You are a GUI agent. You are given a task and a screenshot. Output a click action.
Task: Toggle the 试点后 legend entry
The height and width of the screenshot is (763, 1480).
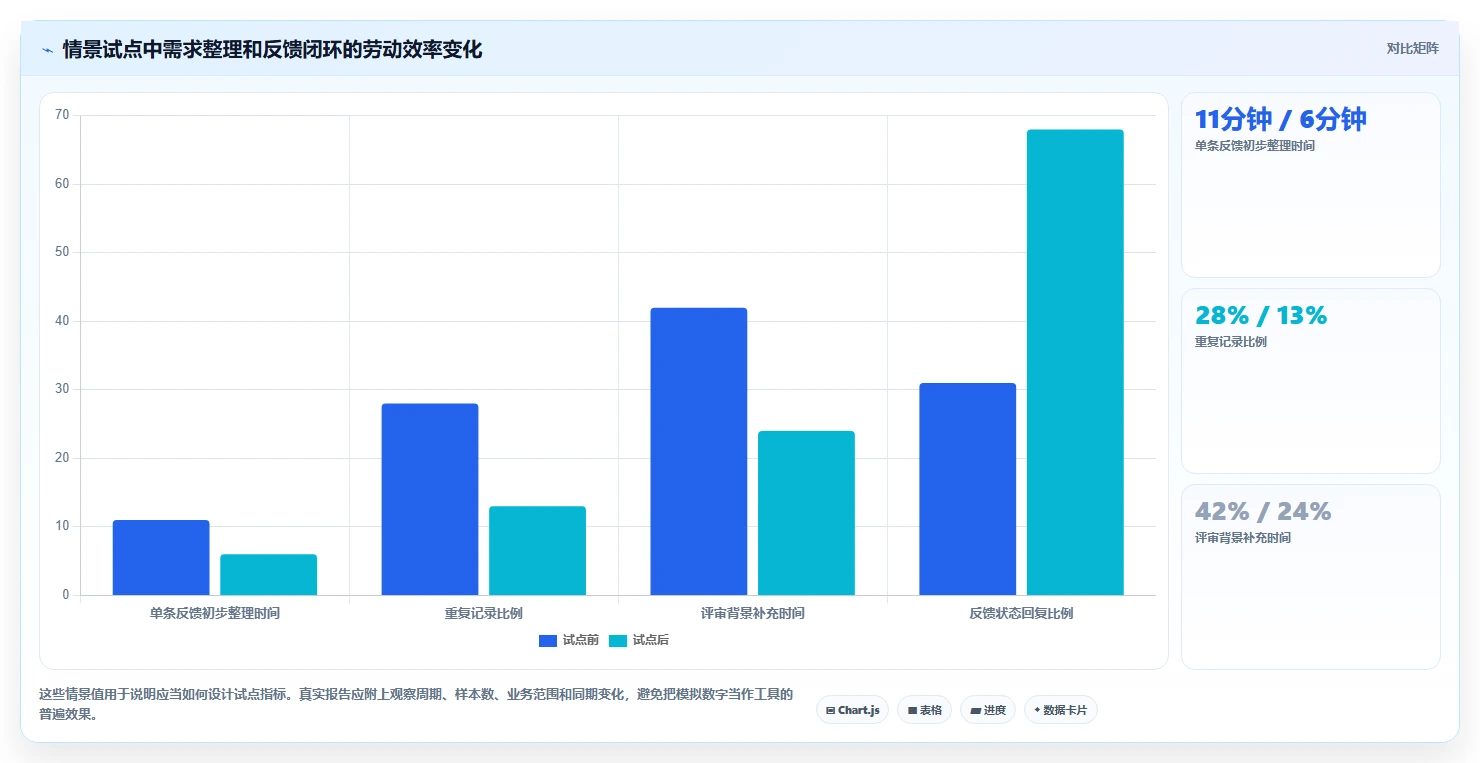click(638, 641)
